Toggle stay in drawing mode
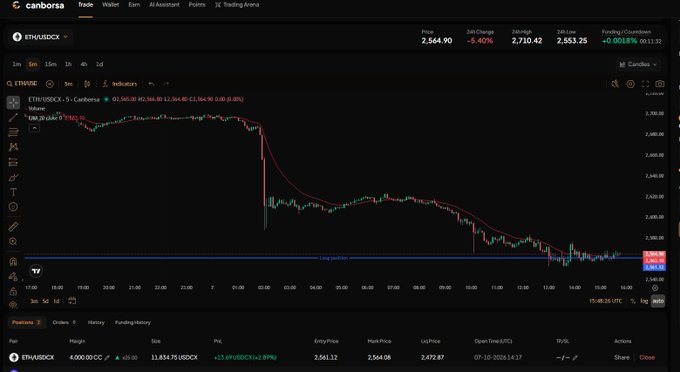680x372 pixels. tap(13, 276)
